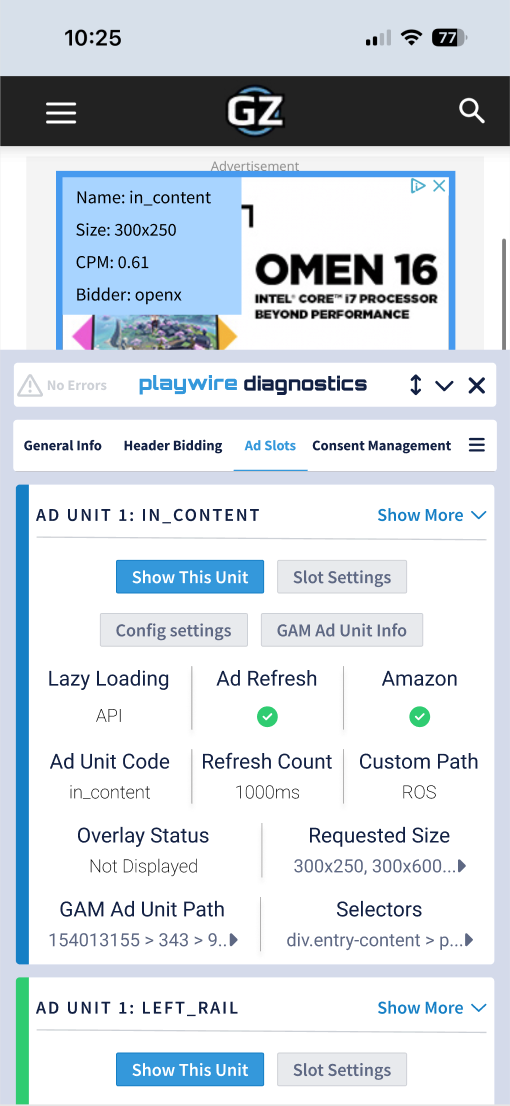Viewport: 510px width, 1106px height.
Task: Click the Amazon green checkmark
Action: pyautogui.click(x=419, y=717)
